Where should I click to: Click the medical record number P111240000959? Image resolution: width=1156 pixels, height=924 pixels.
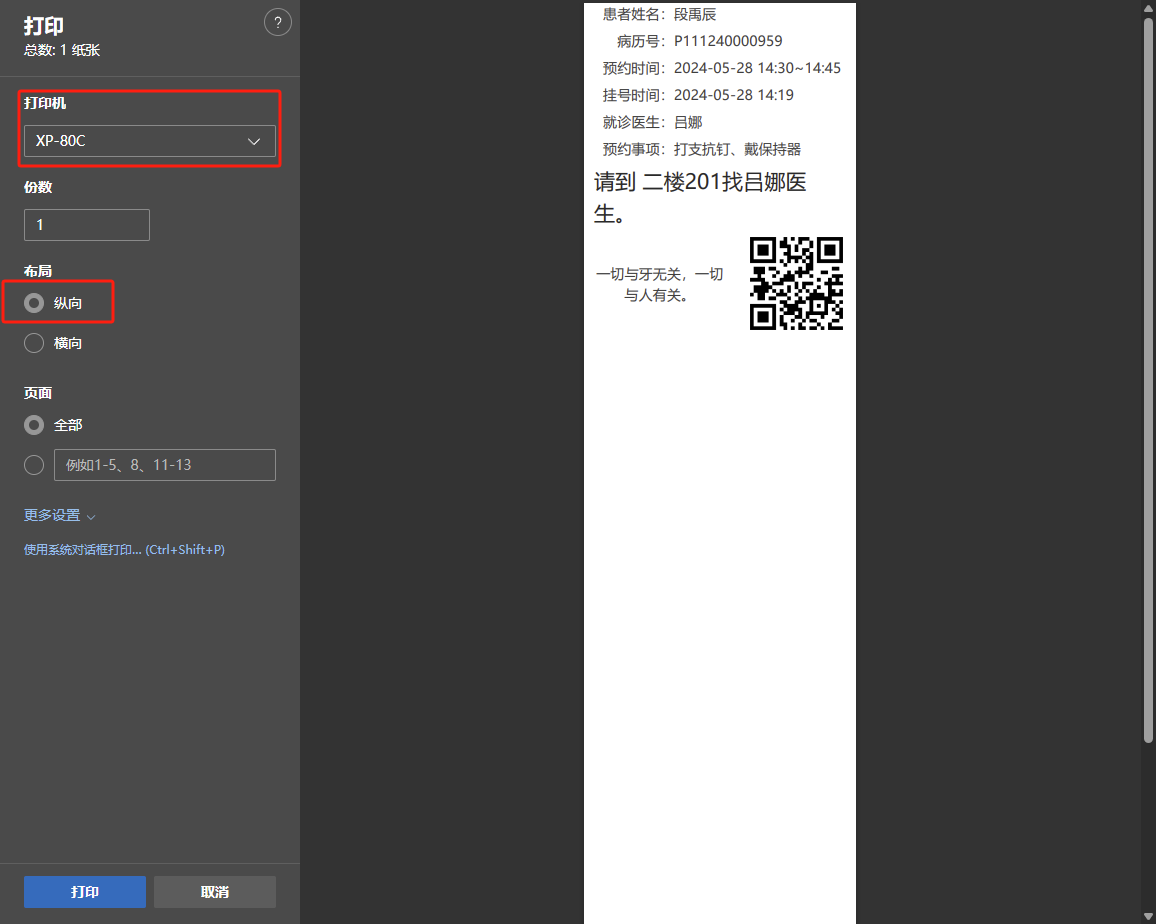(728, 41)
